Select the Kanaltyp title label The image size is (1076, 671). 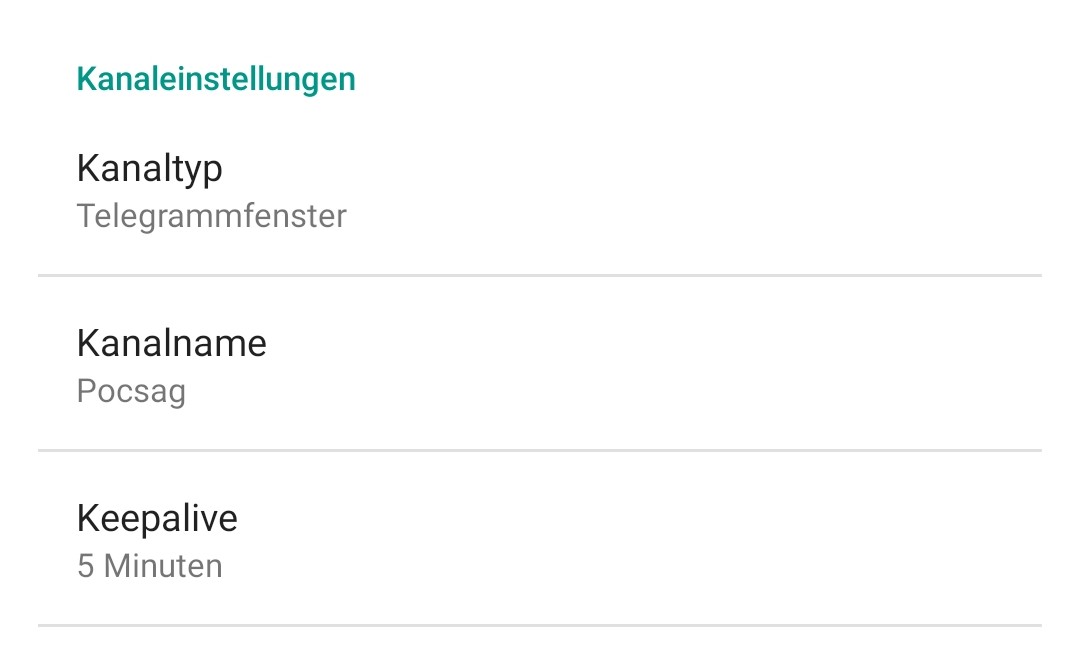click(150, 168)
